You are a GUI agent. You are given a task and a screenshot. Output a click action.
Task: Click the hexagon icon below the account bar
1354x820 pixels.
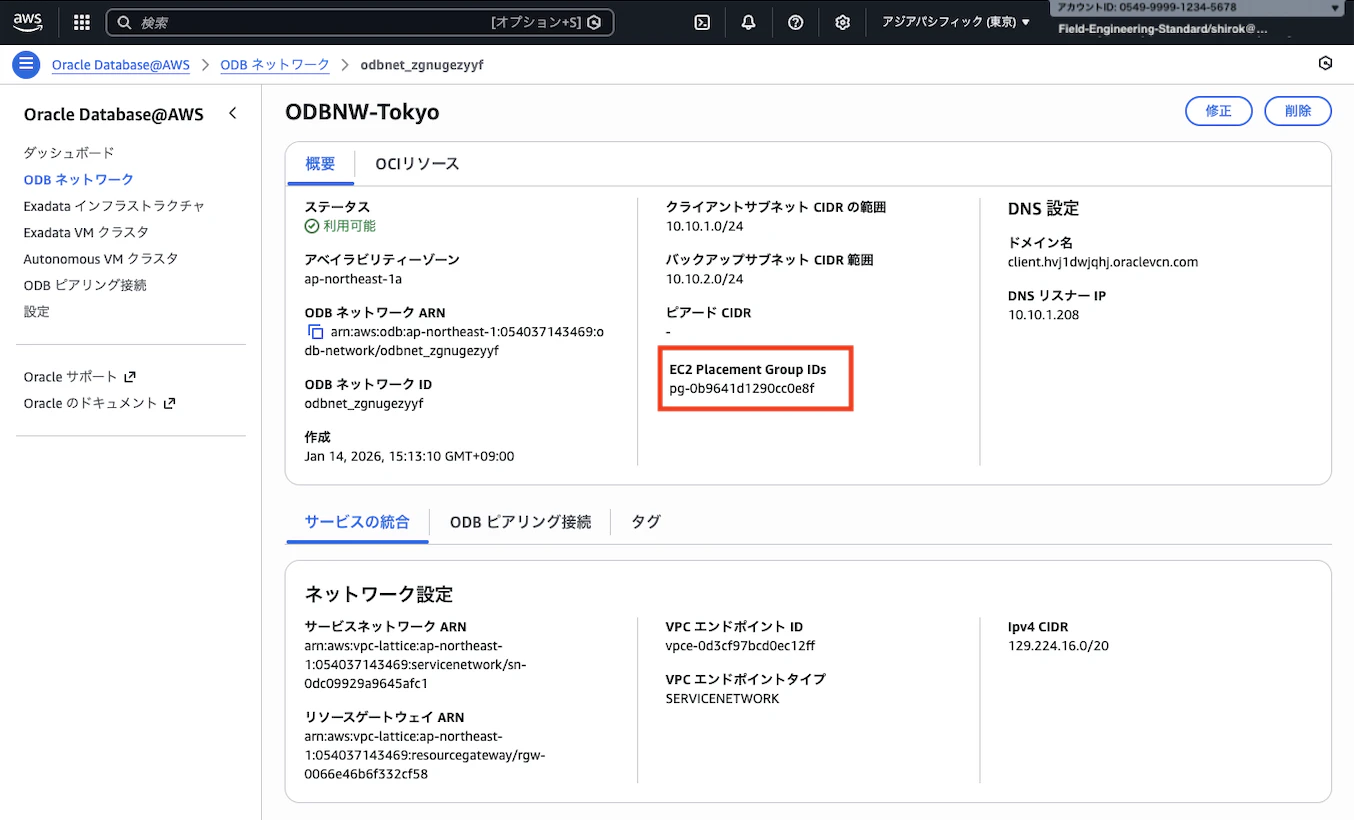tap(1326, 64)
